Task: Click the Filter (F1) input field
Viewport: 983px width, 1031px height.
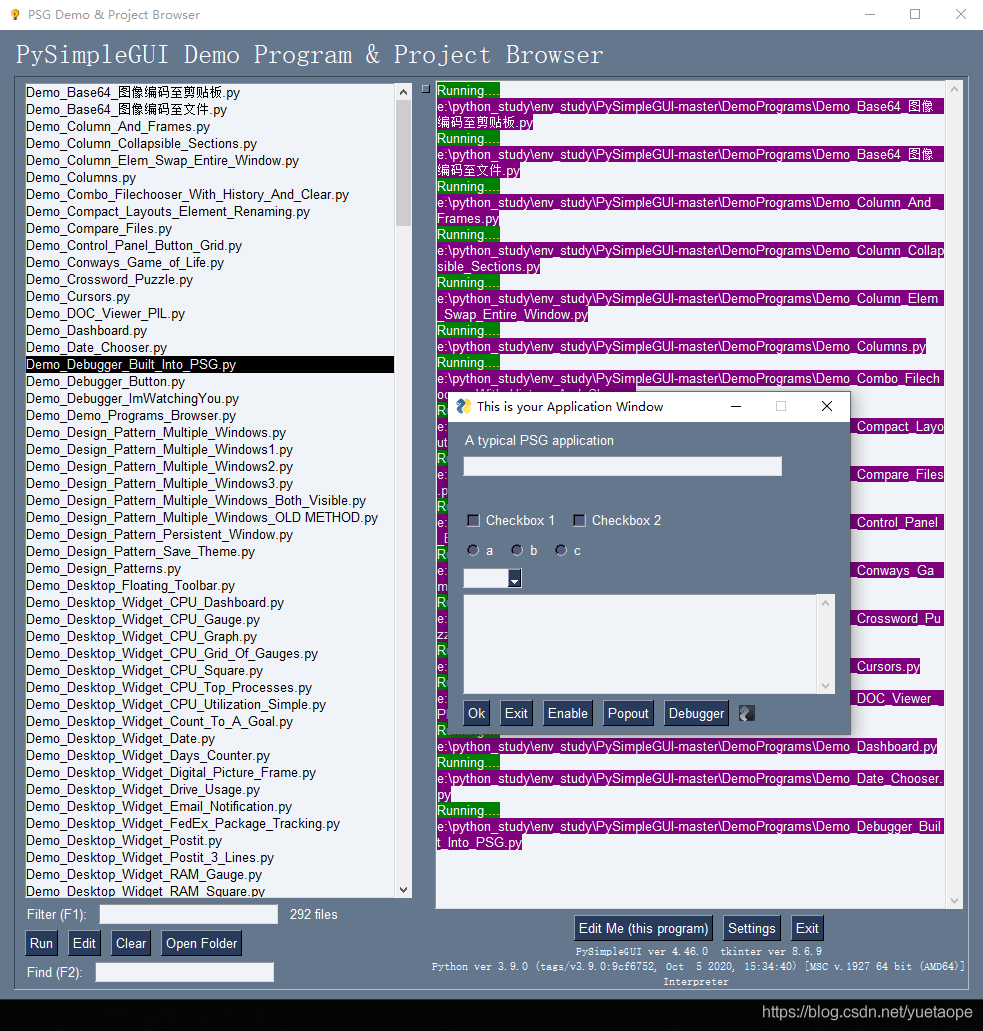Action: (x=189, y=915)
